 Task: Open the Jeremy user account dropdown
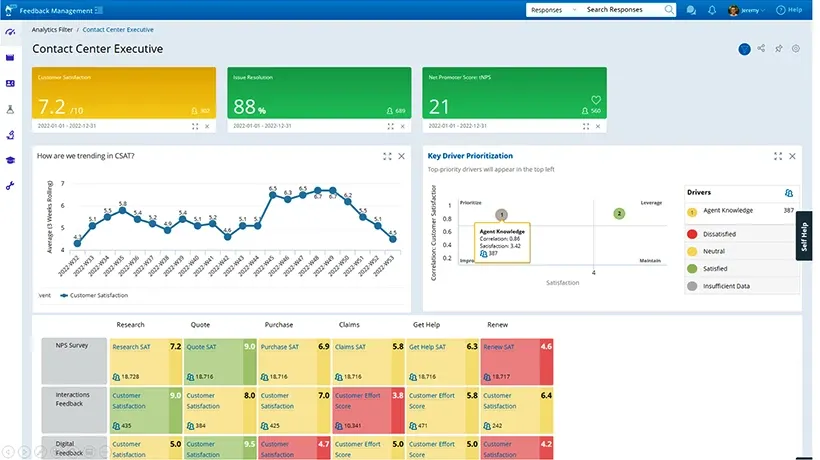pos(746,10)
